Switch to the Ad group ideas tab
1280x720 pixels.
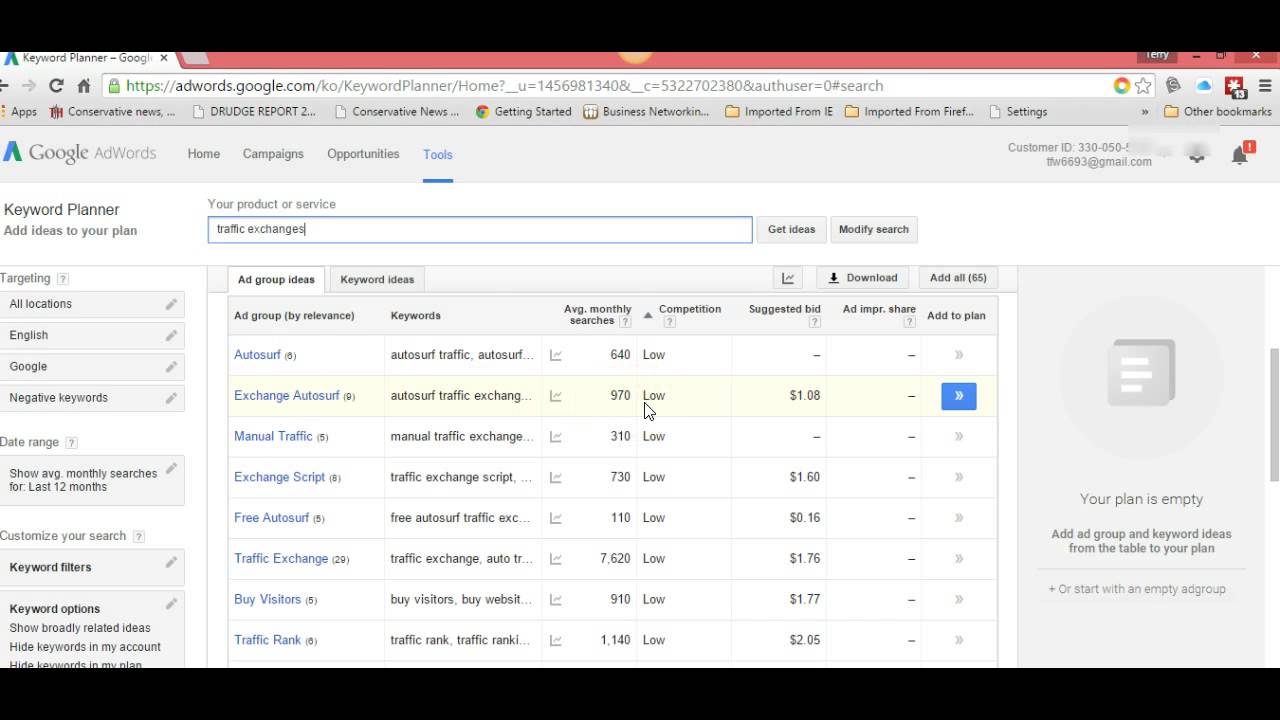pos(276,279)
